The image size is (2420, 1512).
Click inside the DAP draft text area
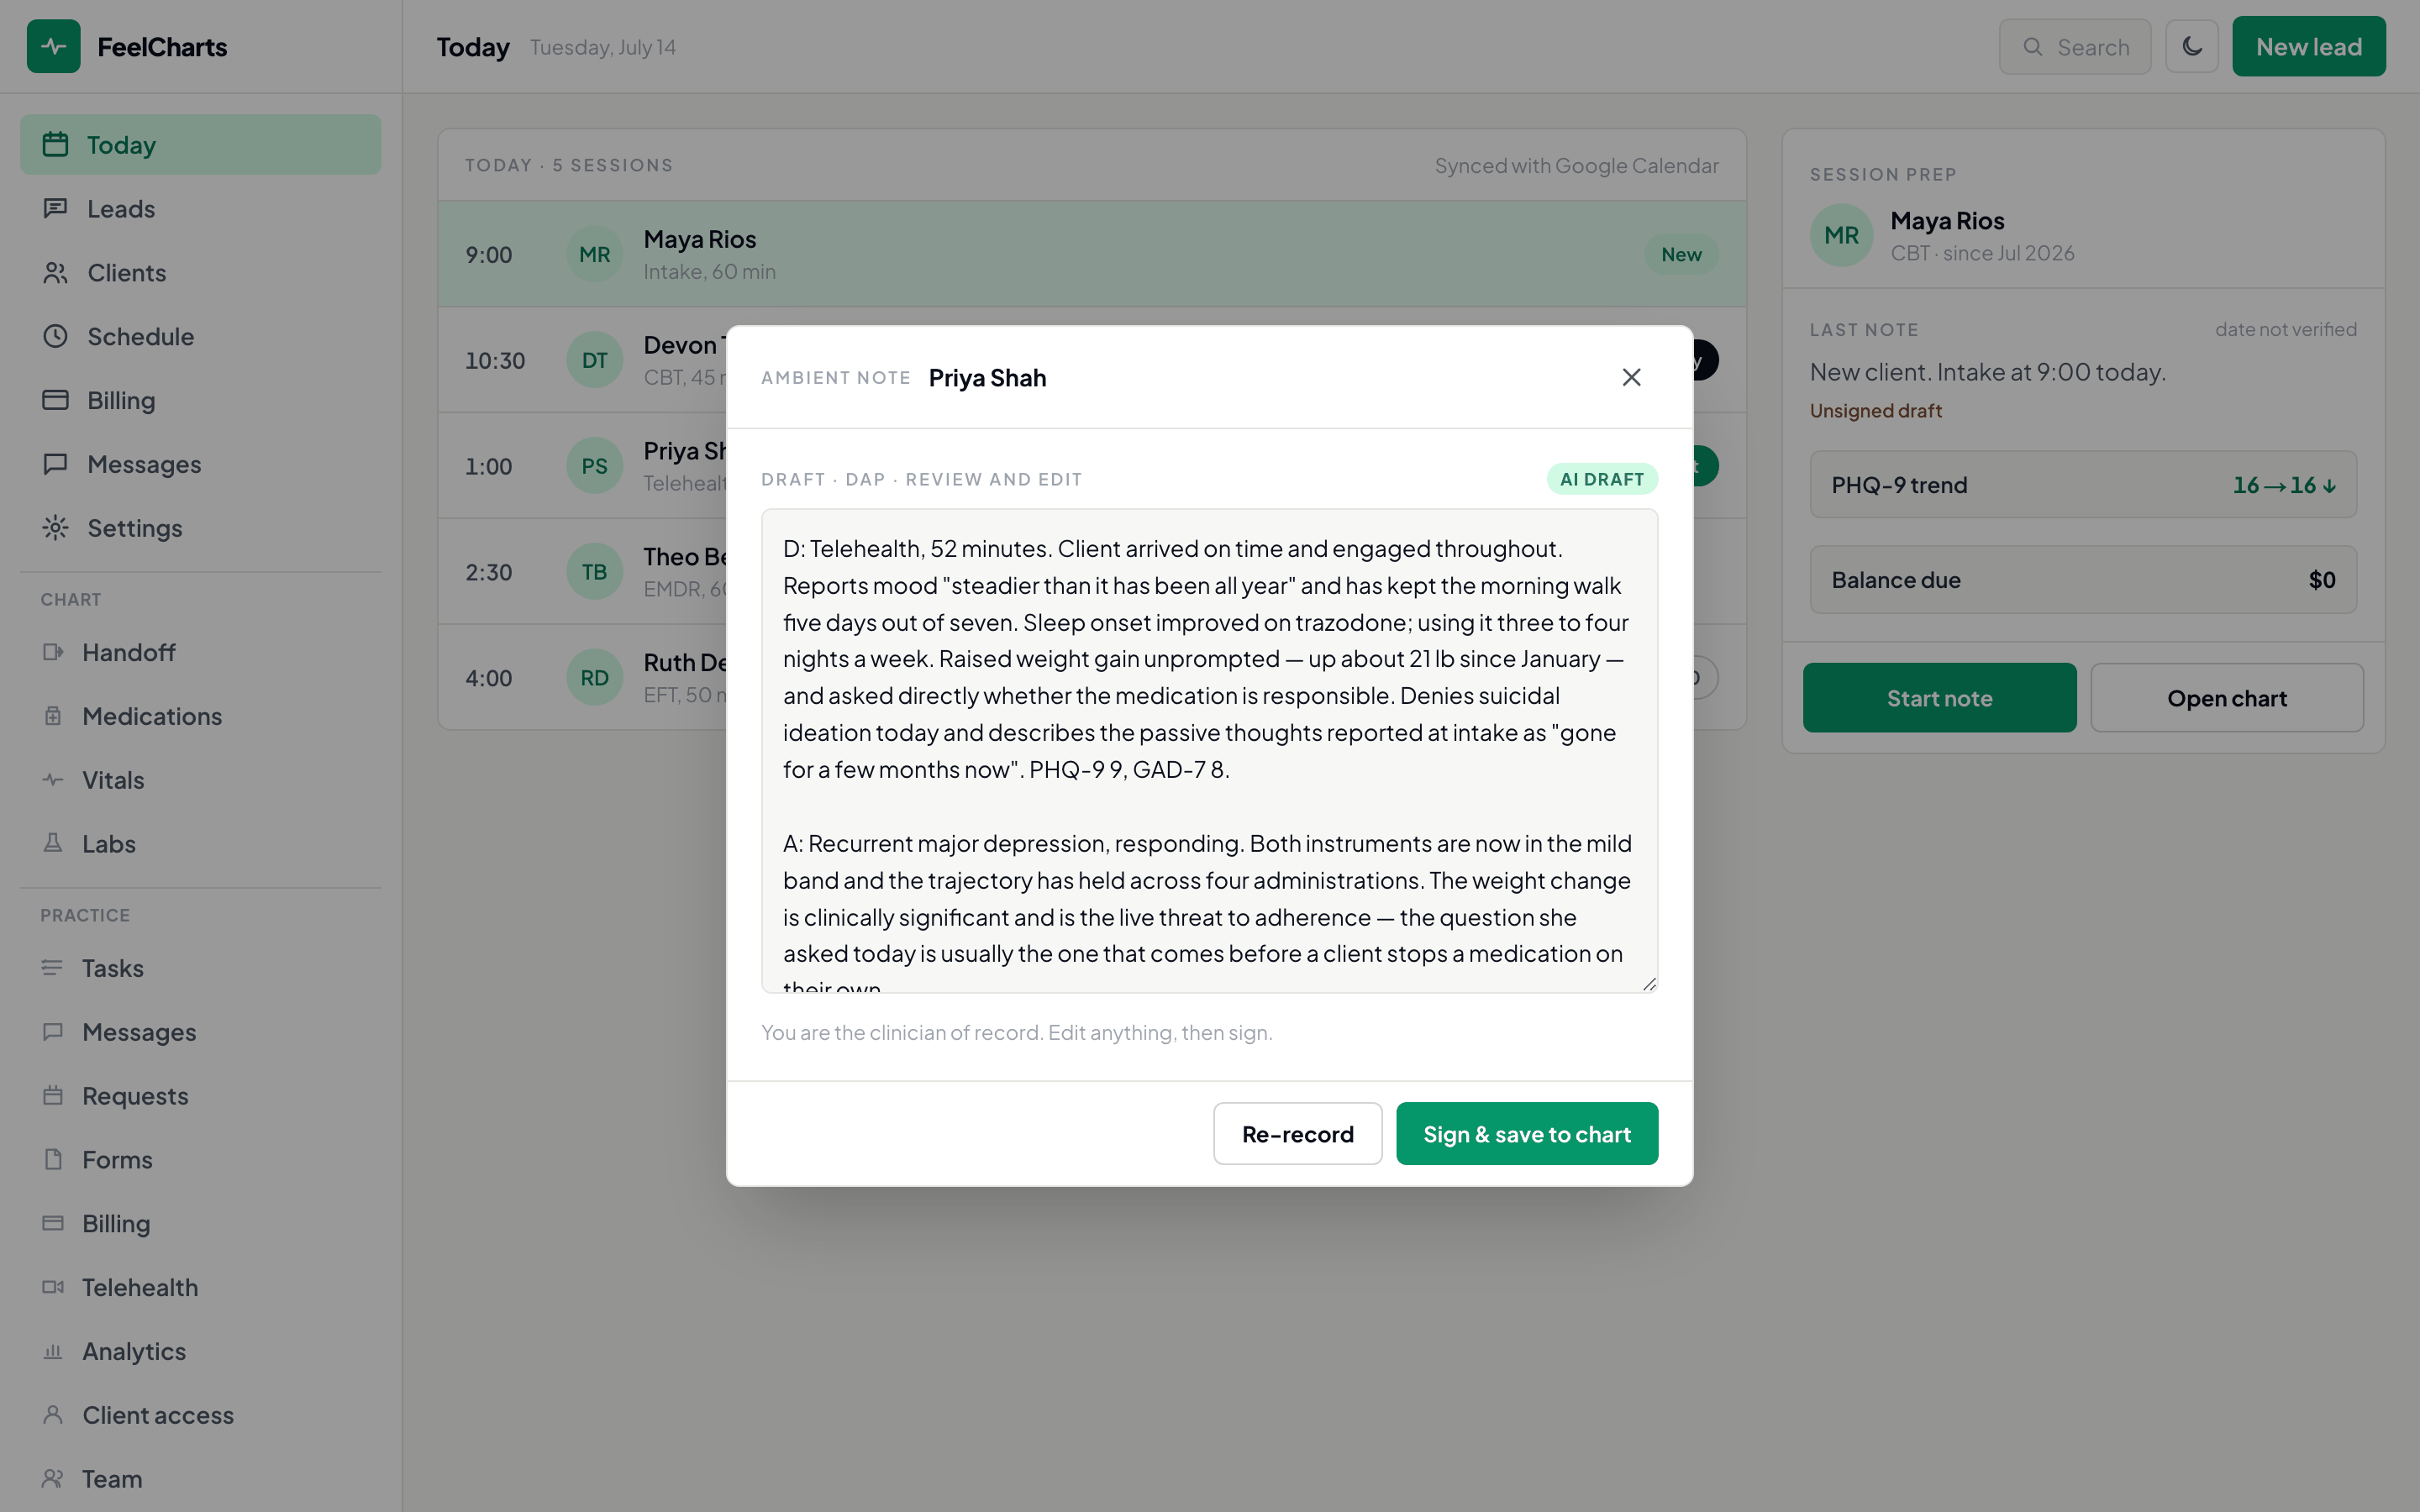click(1209, 750)
